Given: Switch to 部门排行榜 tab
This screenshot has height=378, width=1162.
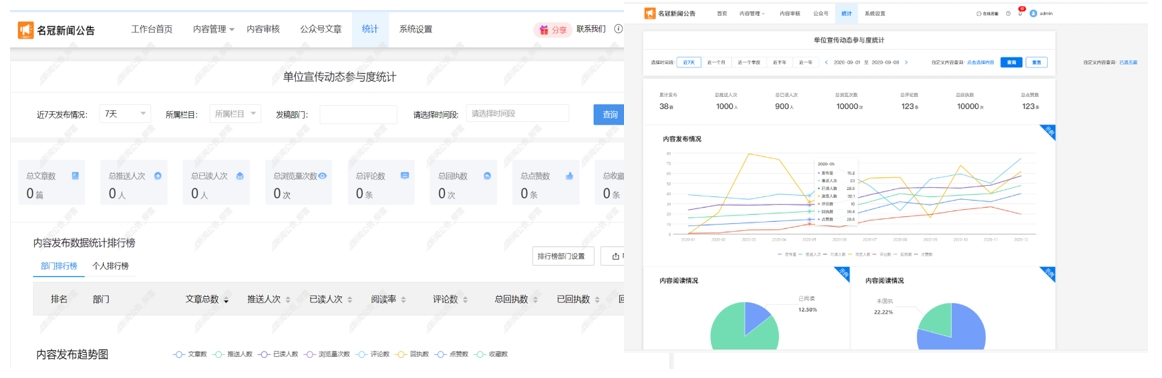Looking at the screenshot, I should click(x=59, y=265).
